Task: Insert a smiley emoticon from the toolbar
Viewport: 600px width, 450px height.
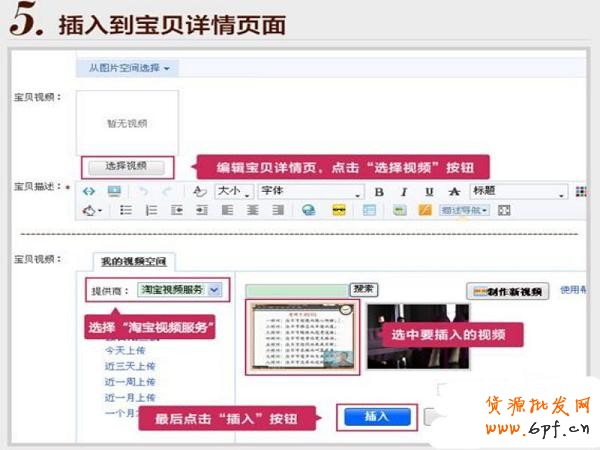Action: (x=338, y=211)
